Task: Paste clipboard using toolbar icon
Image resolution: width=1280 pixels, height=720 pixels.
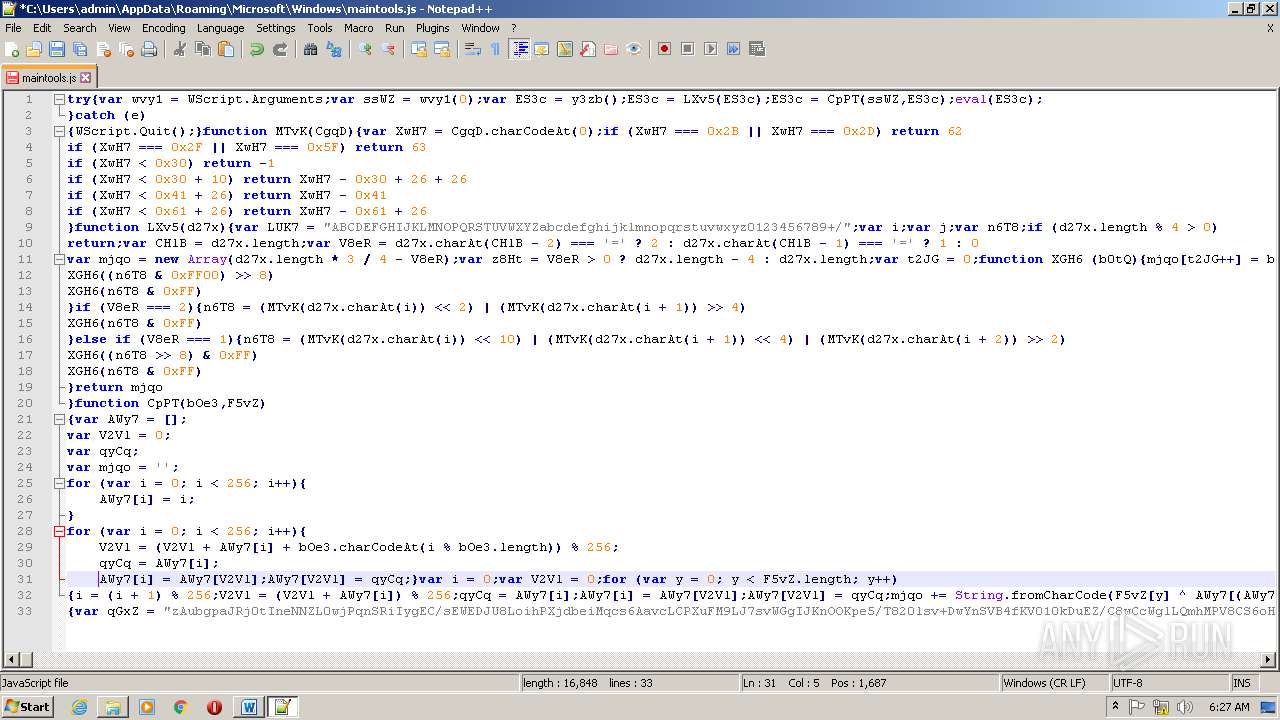Action: [226, 49]
